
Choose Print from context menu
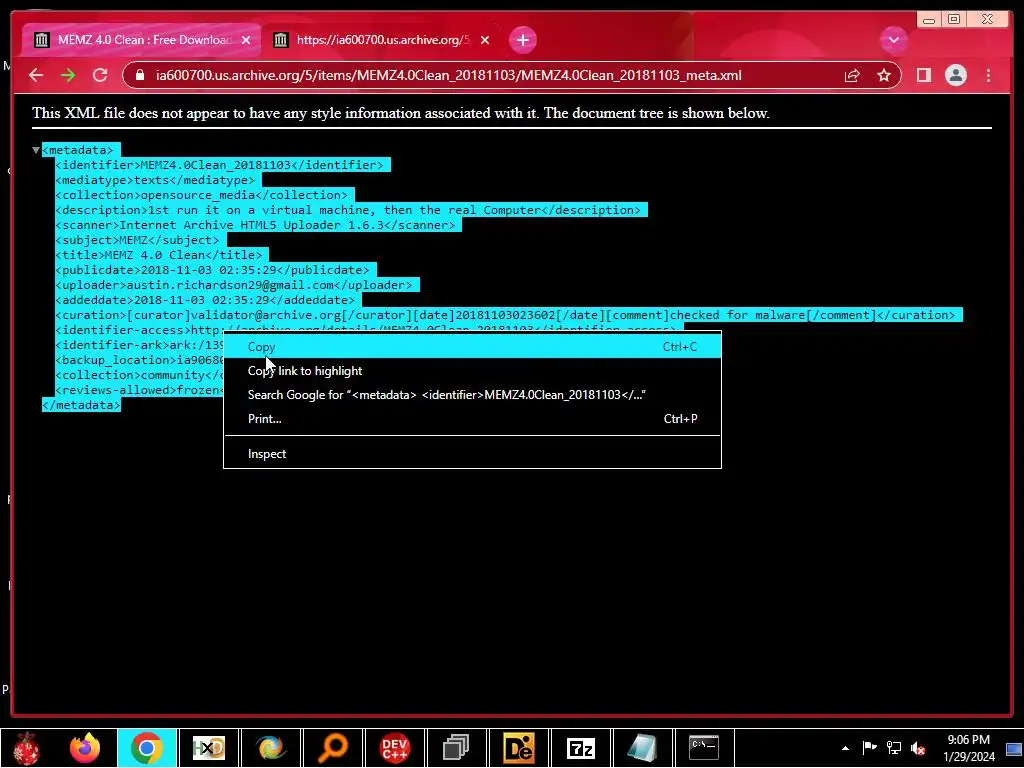click(x=472, y=419)
